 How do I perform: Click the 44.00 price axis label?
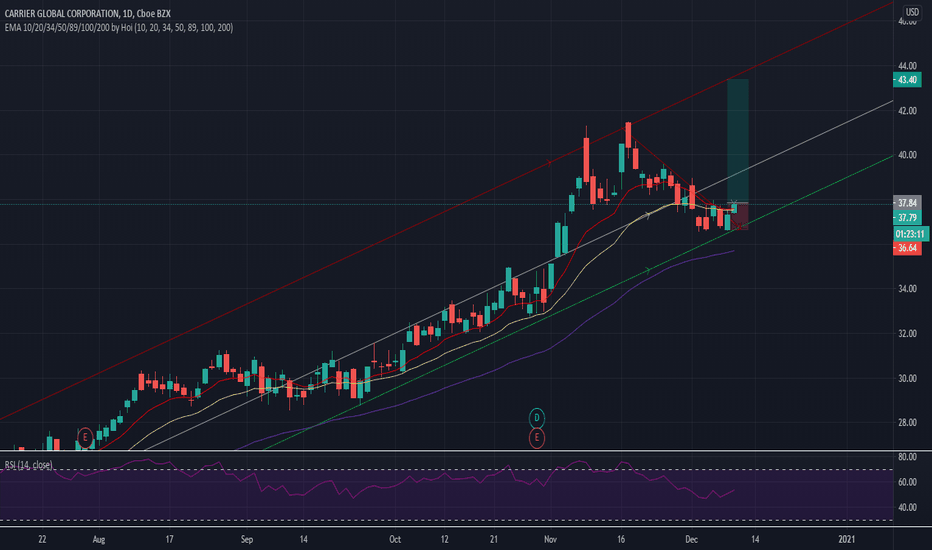[x=907, y=66]
